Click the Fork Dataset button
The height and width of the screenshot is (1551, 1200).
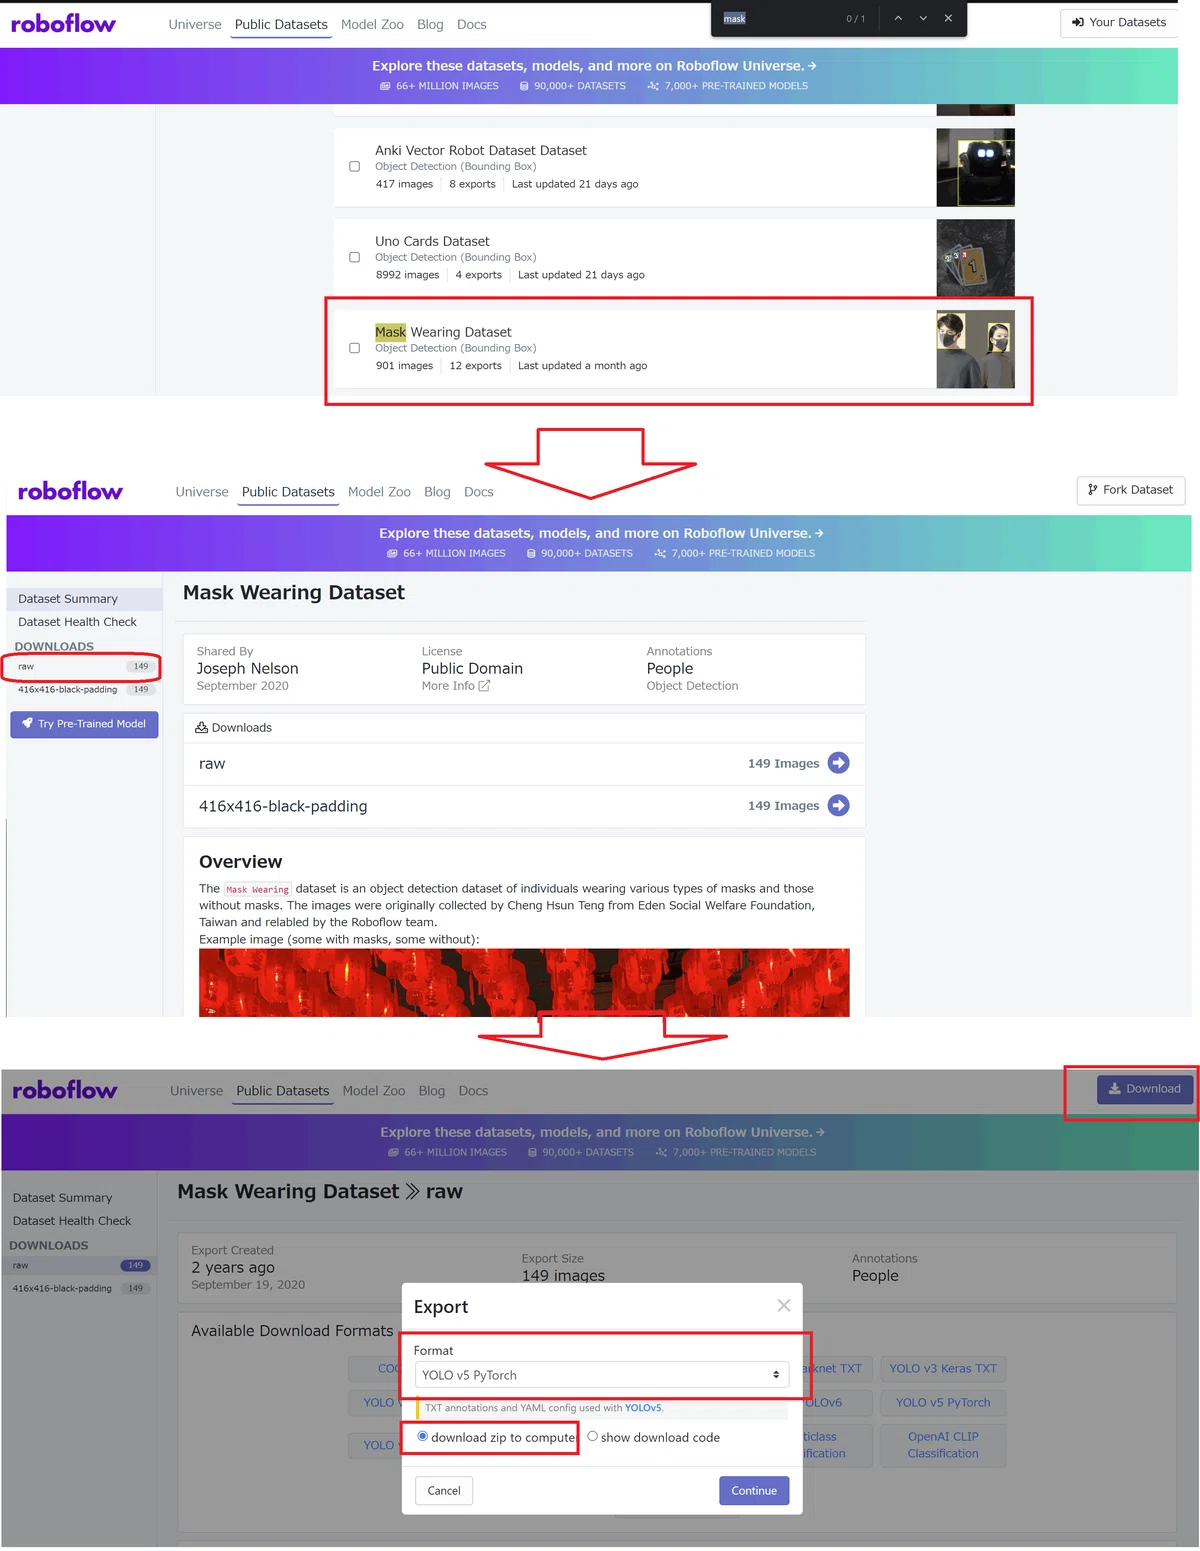(x=1131, y=490)
